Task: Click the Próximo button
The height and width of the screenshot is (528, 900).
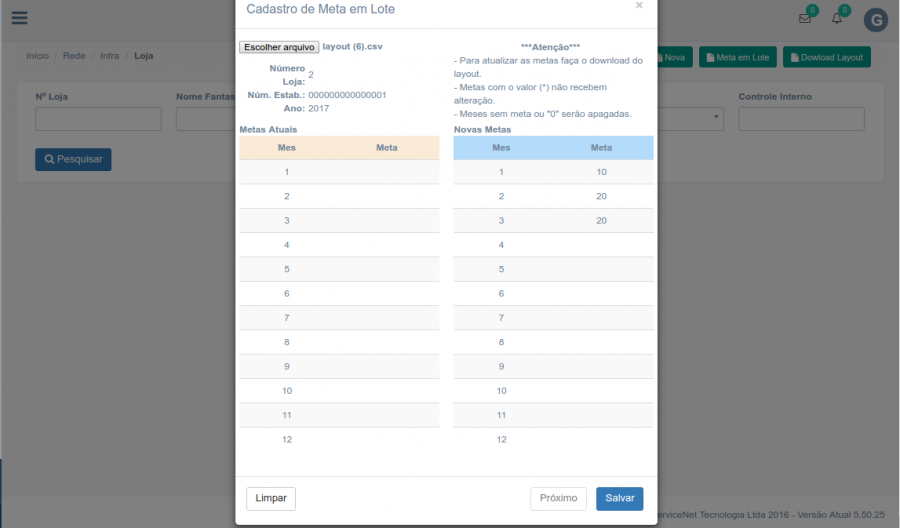Action: [558, 498]
